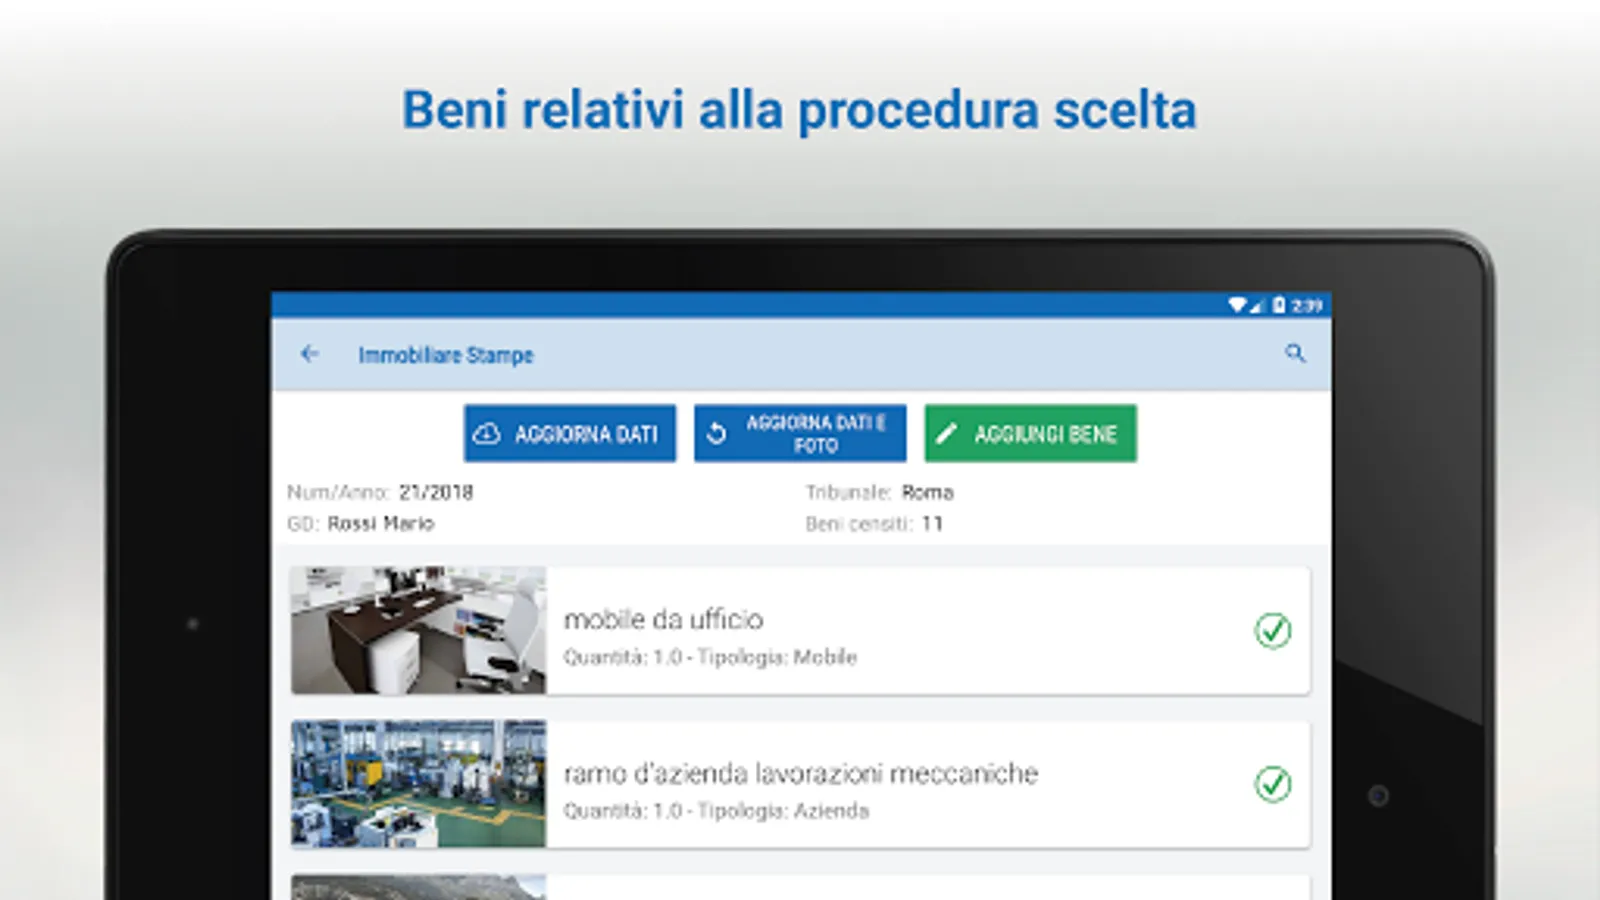Click the Tribunale value 'Roma'
The image size is (1600, 900).
click(928, 492)
